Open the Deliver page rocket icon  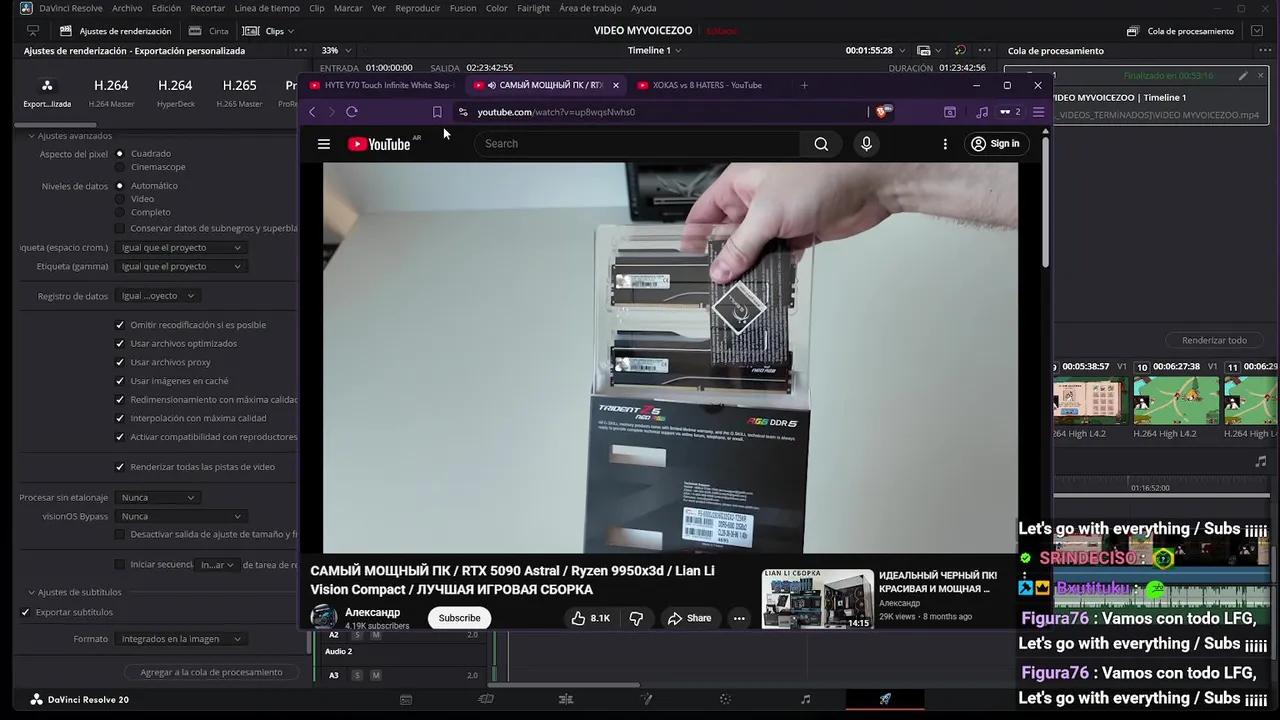pyautogui.click(x=885, y=699)
